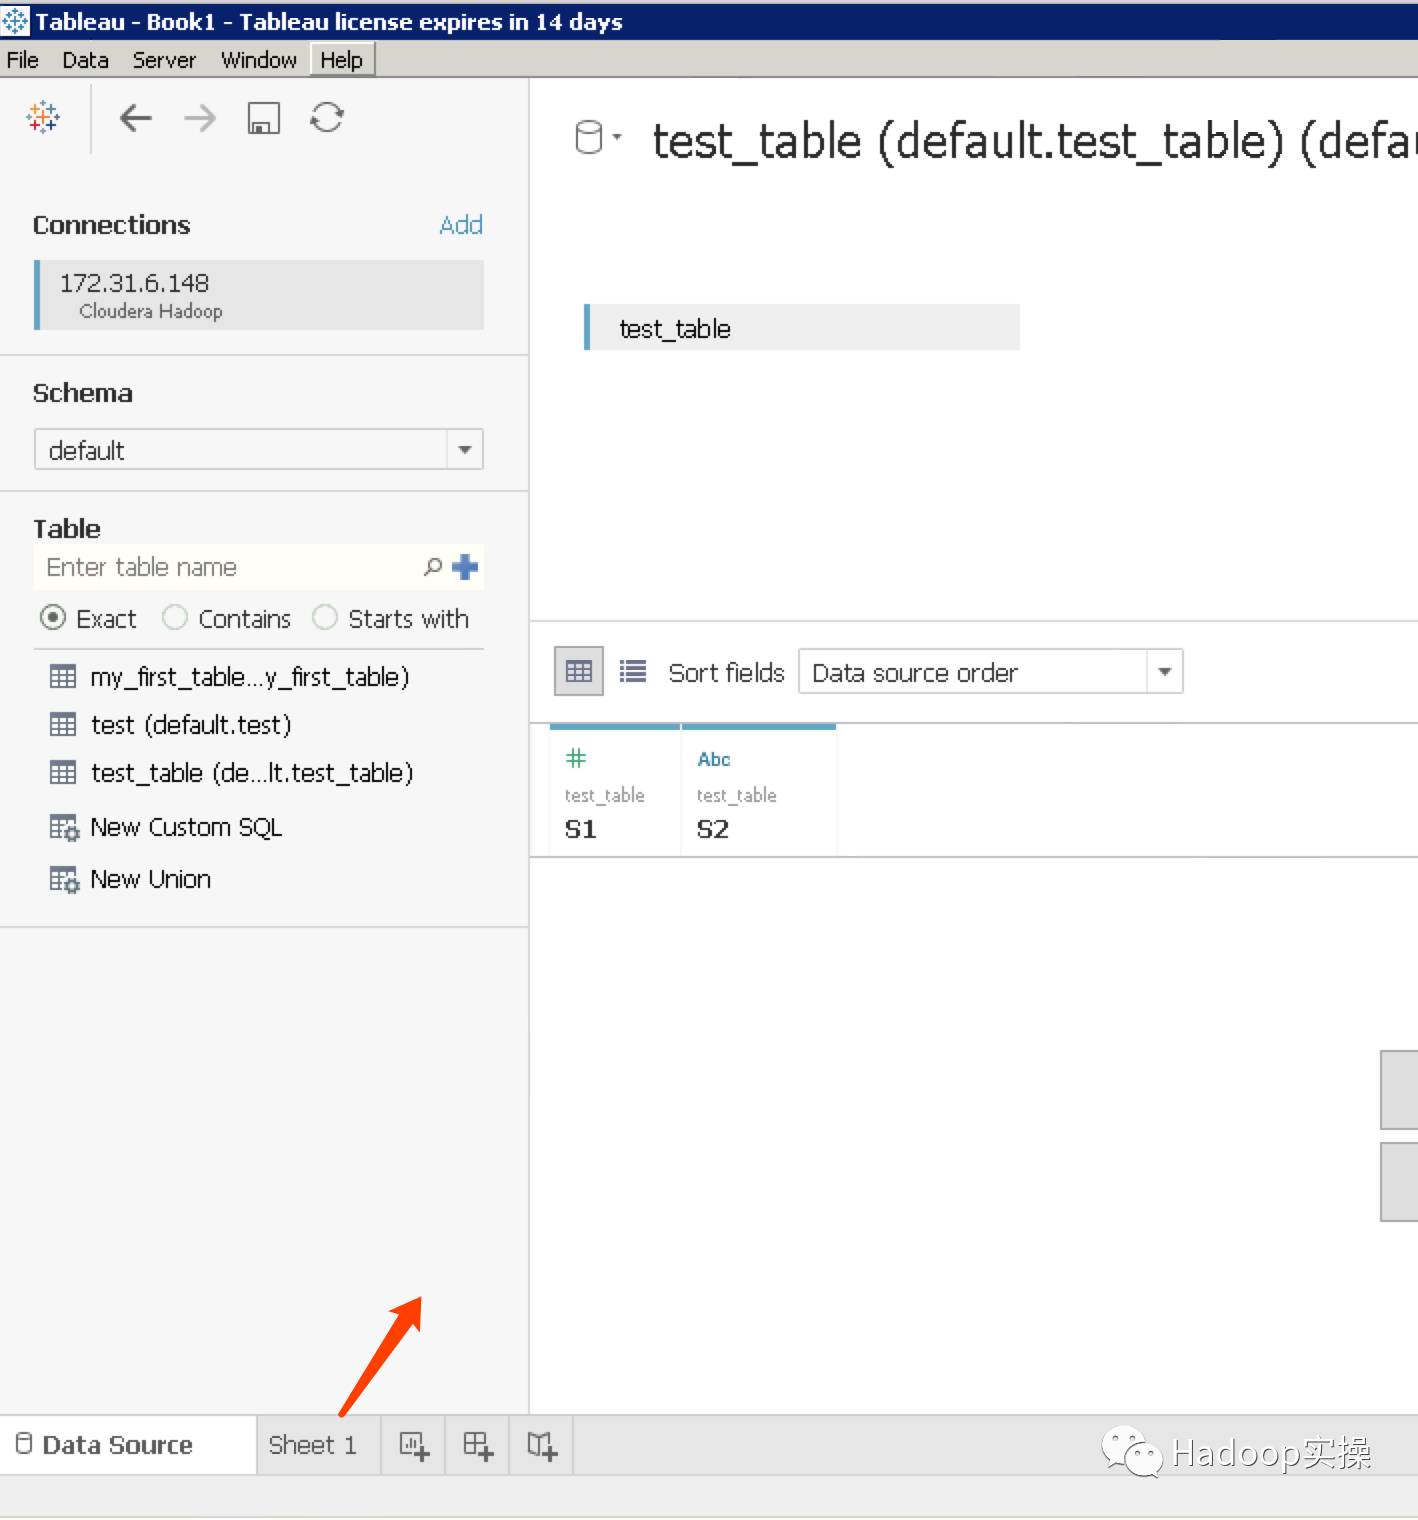Add a new story icon
Screen dimensions: 1418x1520
tap(542, 1446)
